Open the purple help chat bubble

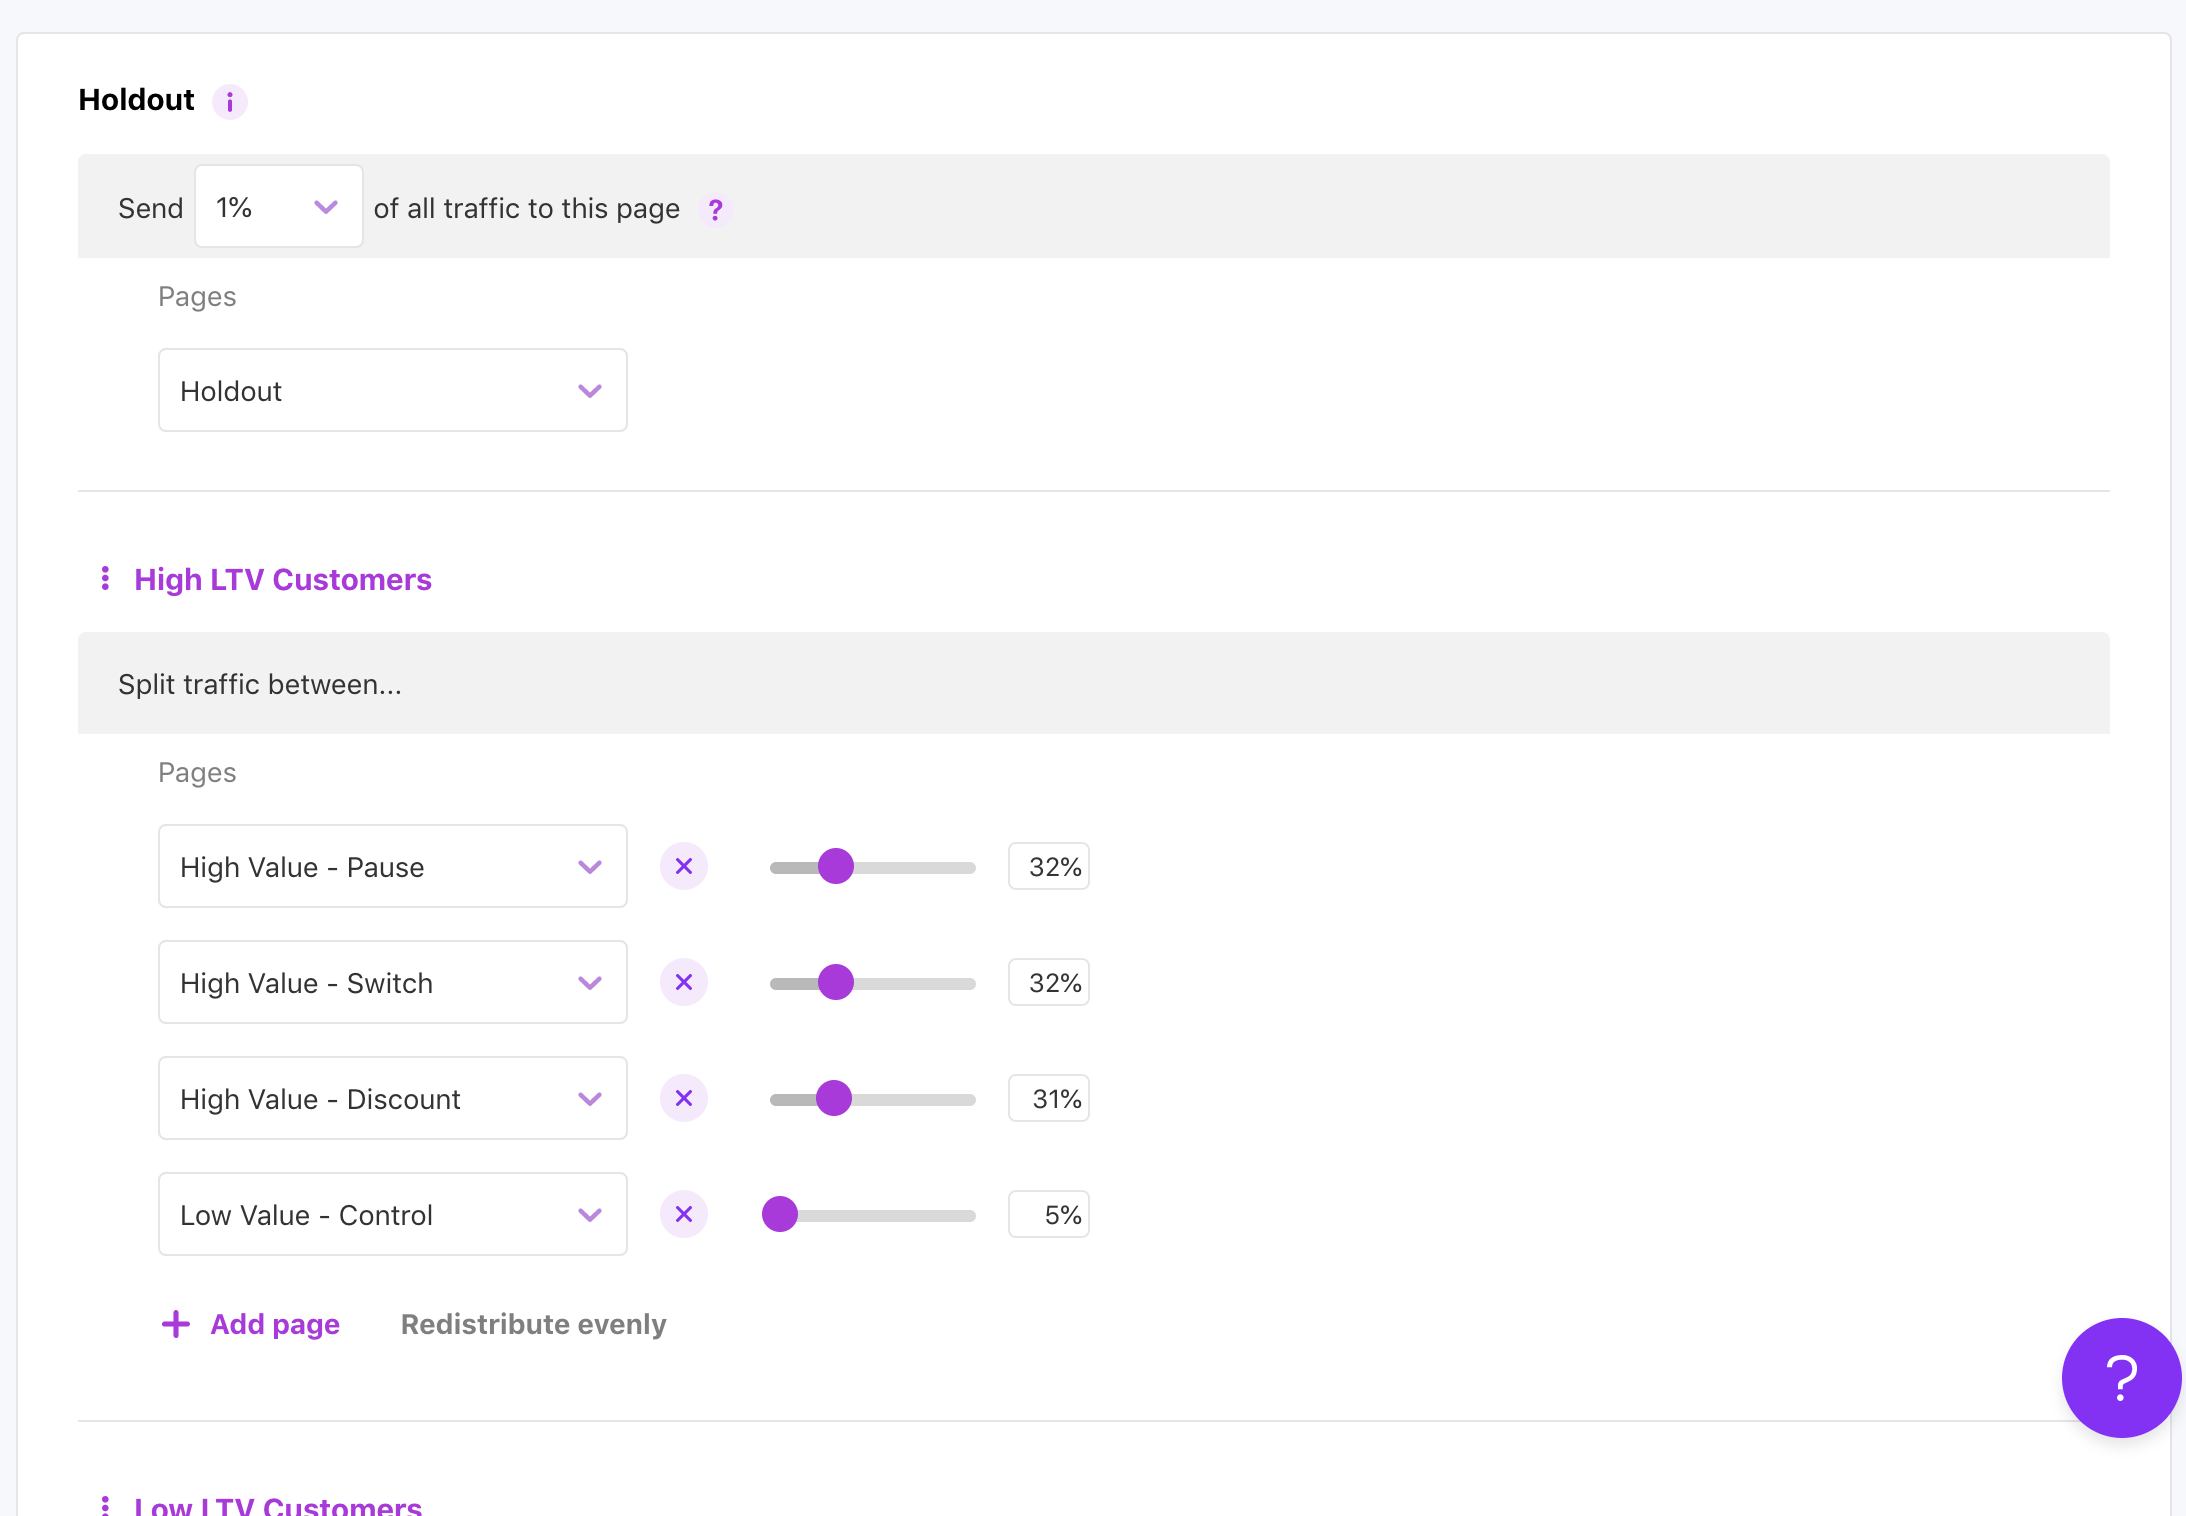(x=2120, y=1378)
